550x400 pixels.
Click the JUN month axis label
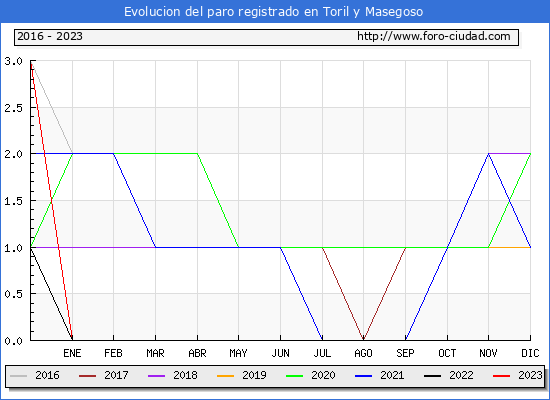280,353
